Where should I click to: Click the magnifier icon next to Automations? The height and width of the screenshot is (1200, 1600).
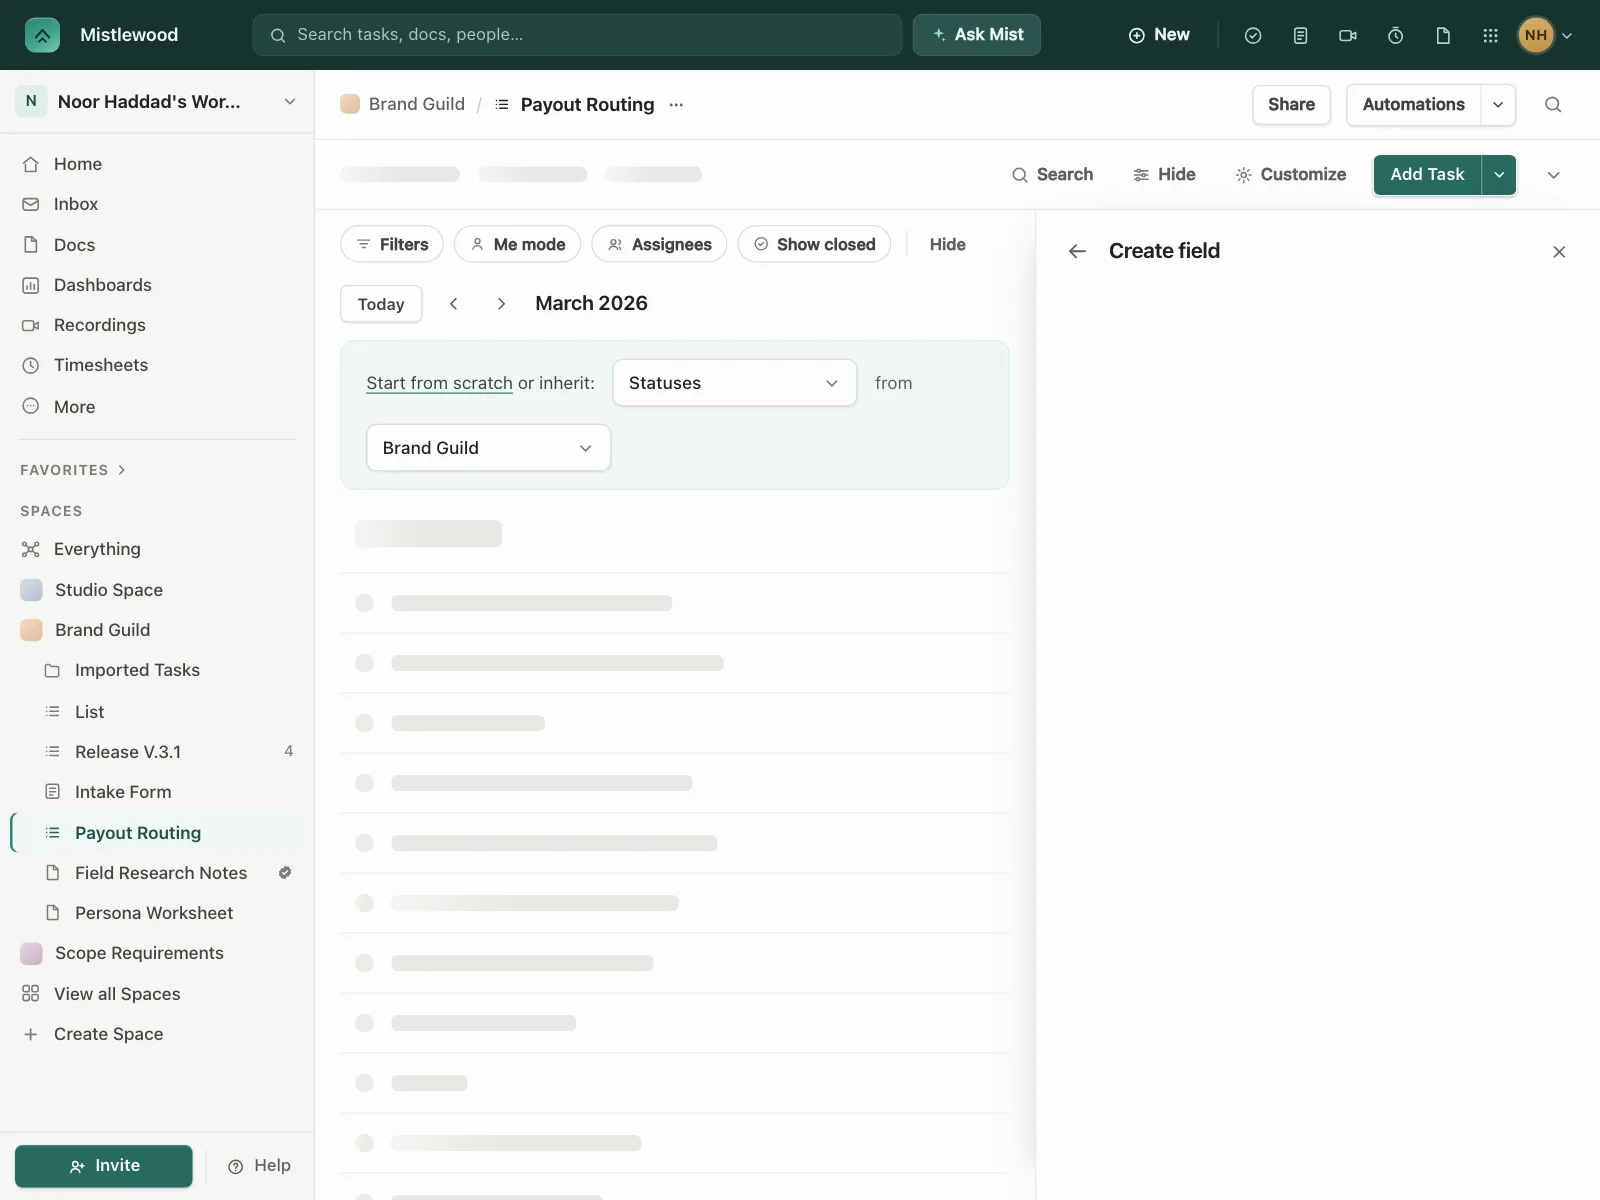[x=1553, y=104]
